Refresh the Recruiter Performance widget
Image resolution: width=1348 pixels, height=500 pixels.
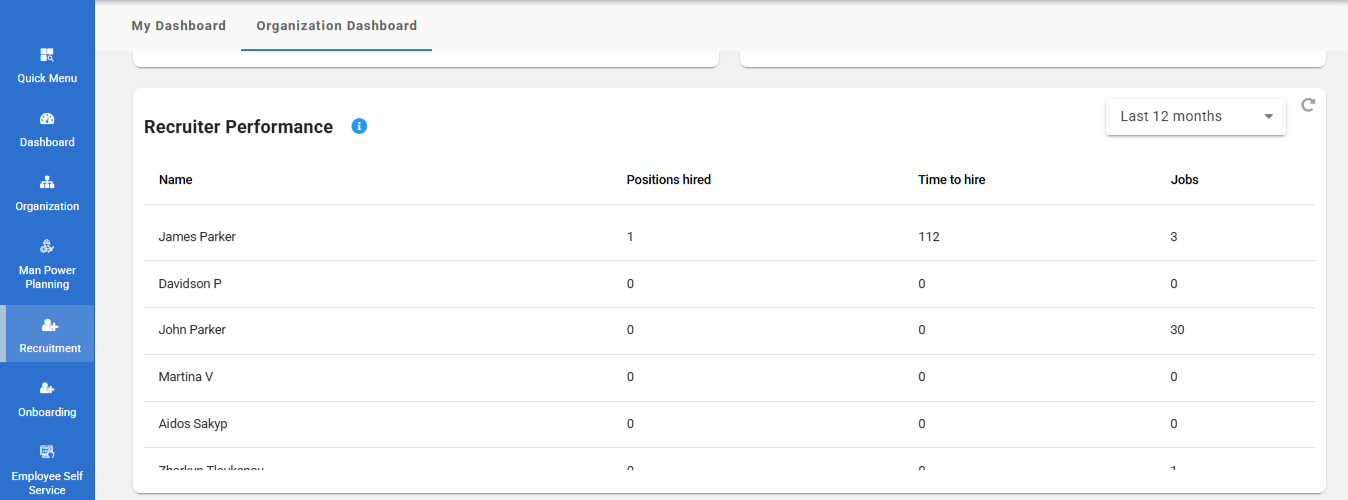point(1308,105)
